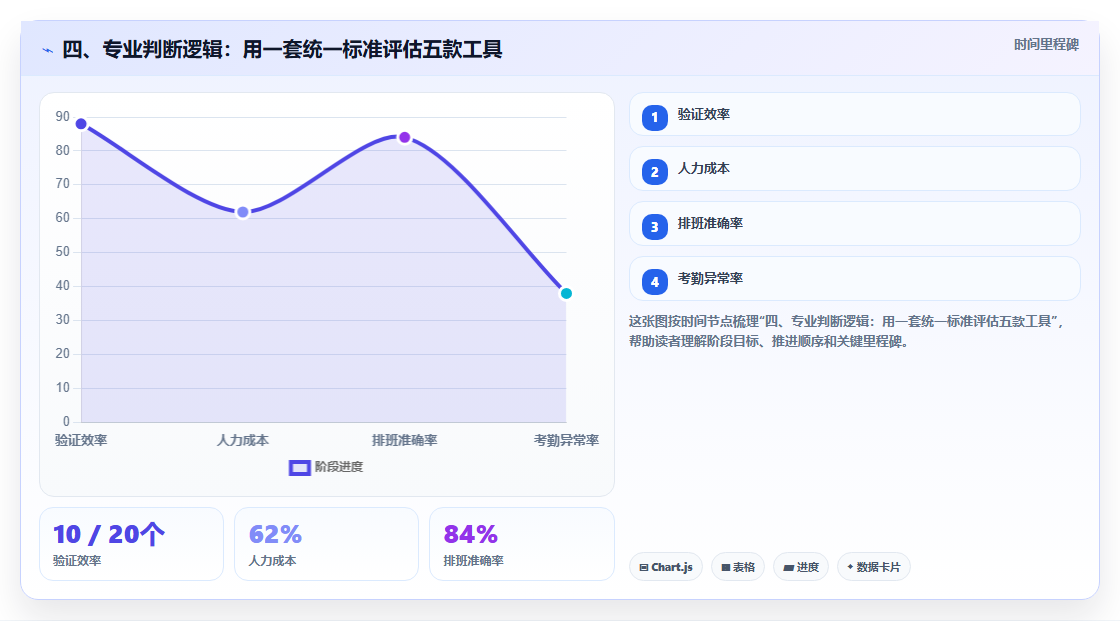
Task: Click the 10 / 20个 stat card
Action: coord(131,544)
